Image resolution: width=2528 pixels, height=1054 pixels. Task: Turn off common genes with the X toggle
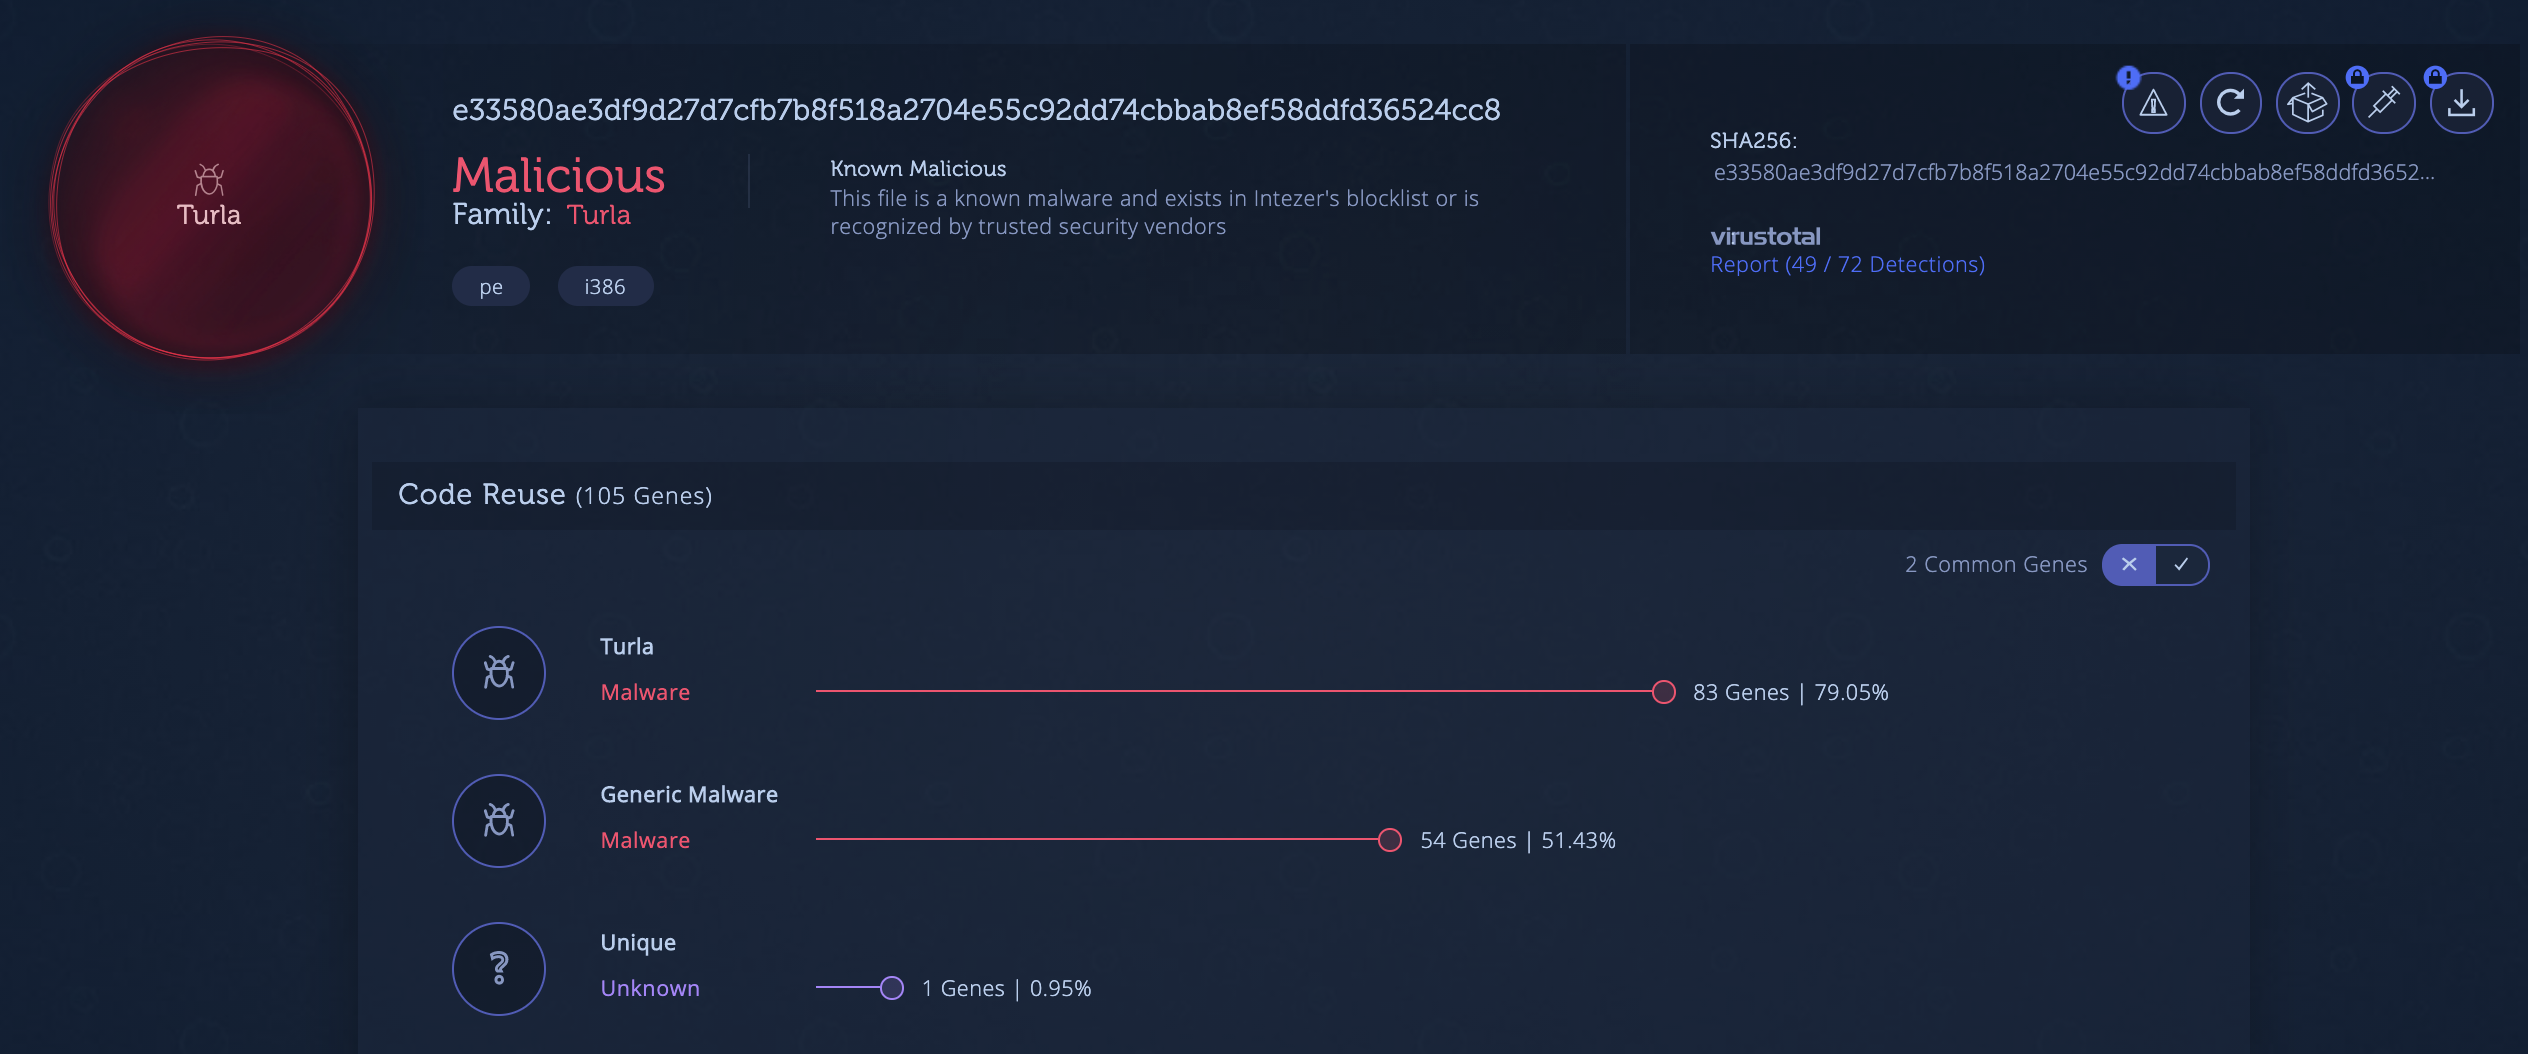(x=2129, y=565)
